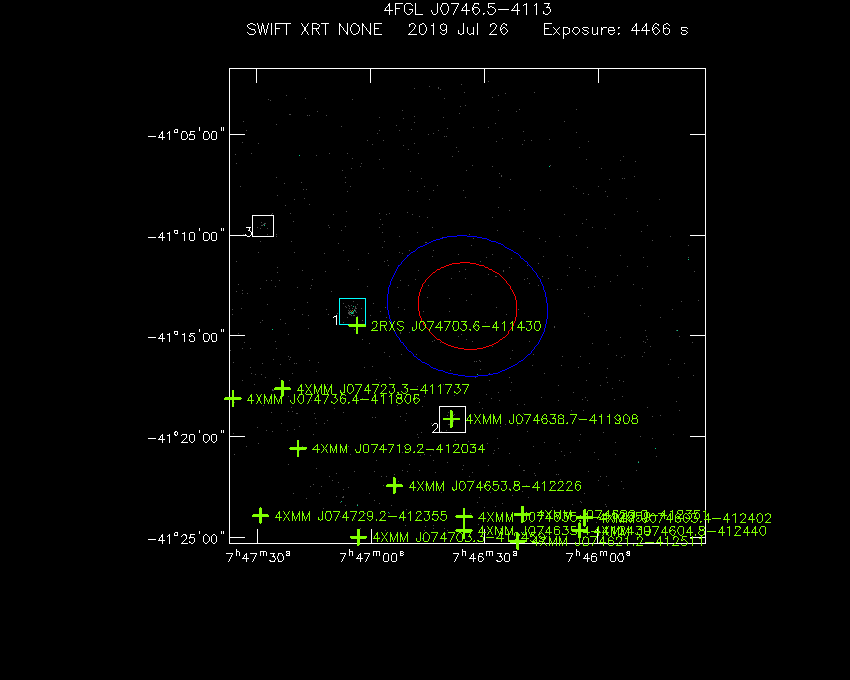
Task: Click the observation date 2019 Jul 26
Action: [458, 29]
